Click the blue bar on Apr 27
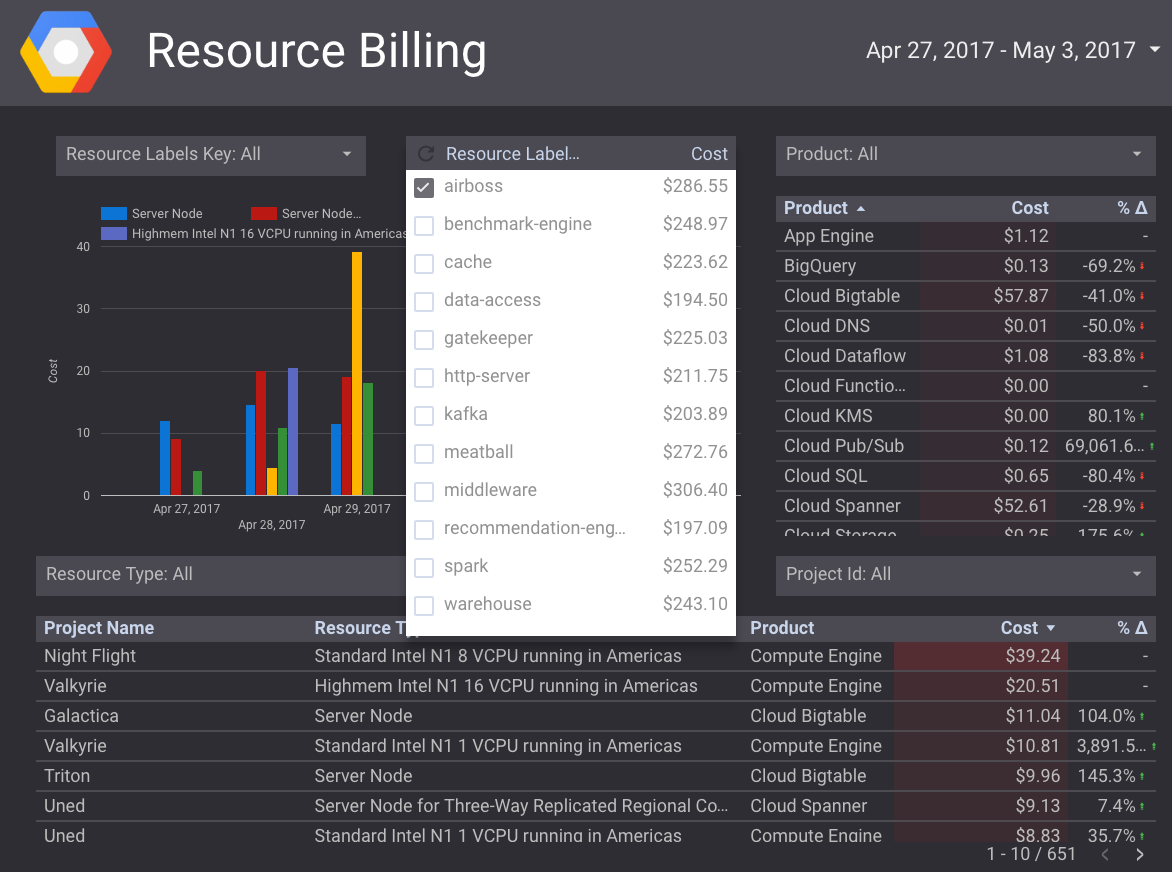 click(x=164, y=458)
